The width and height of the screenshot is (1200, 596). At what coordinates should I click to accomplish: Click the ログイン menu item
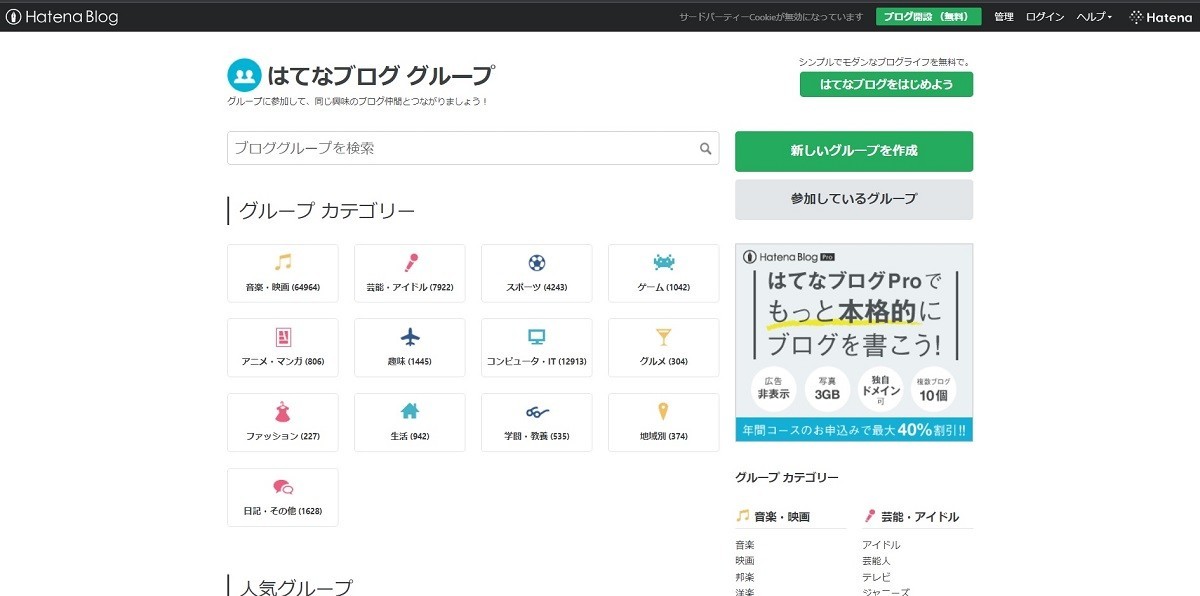click(1044, 16)
